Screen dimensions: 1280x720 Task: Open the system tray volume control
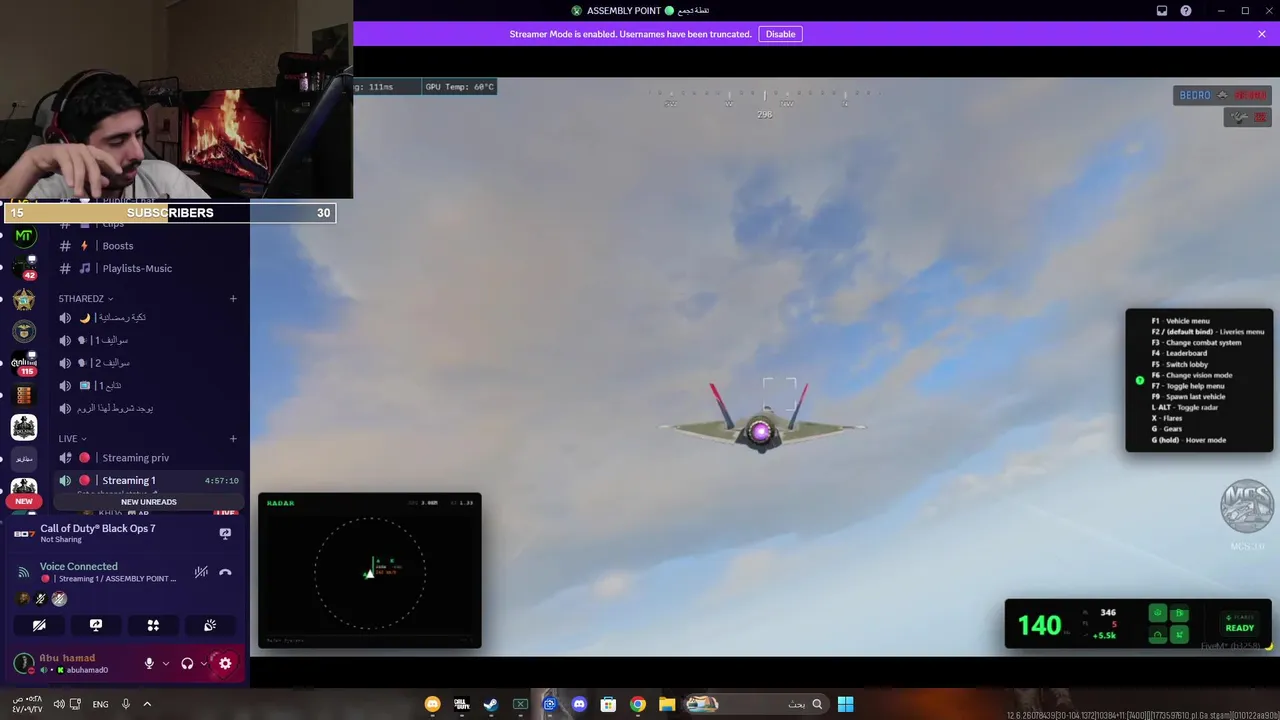tap(59, 704)
